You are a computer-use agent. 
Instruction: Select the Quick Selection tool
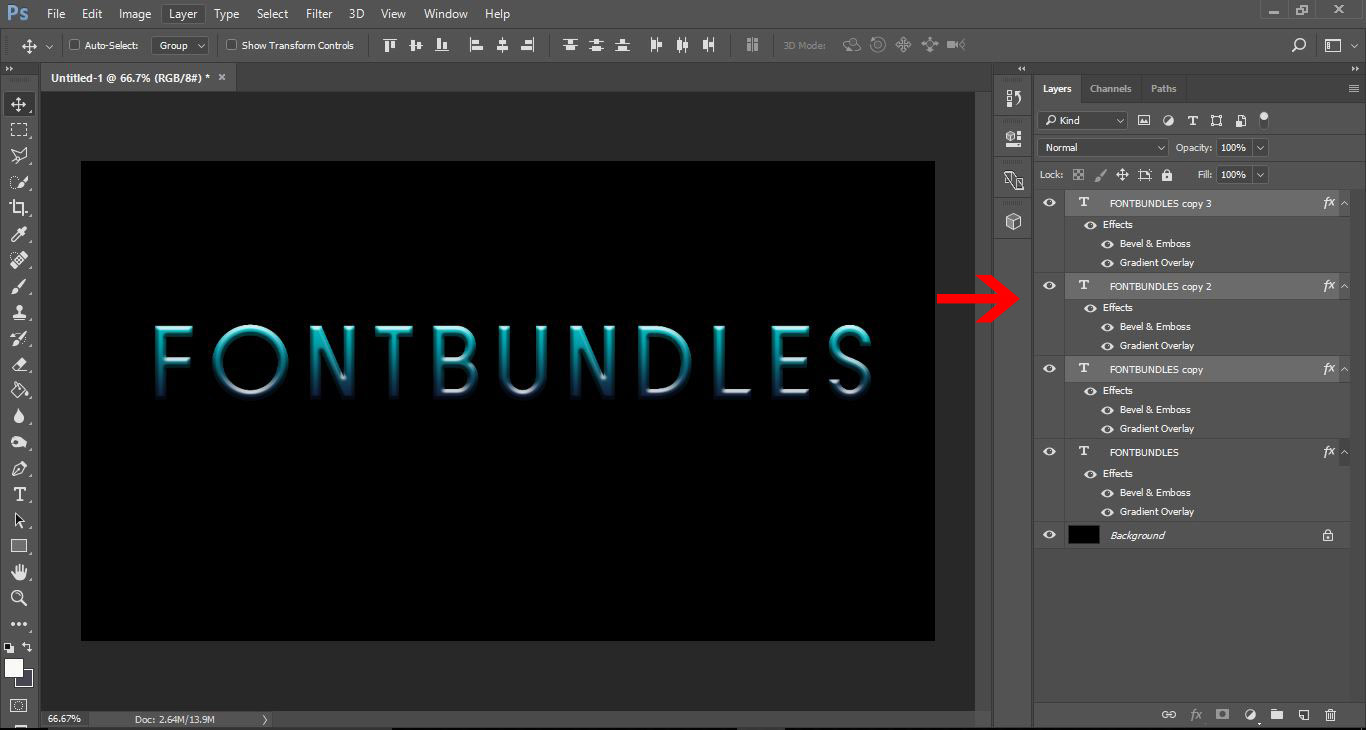click(x=19, y=182)
